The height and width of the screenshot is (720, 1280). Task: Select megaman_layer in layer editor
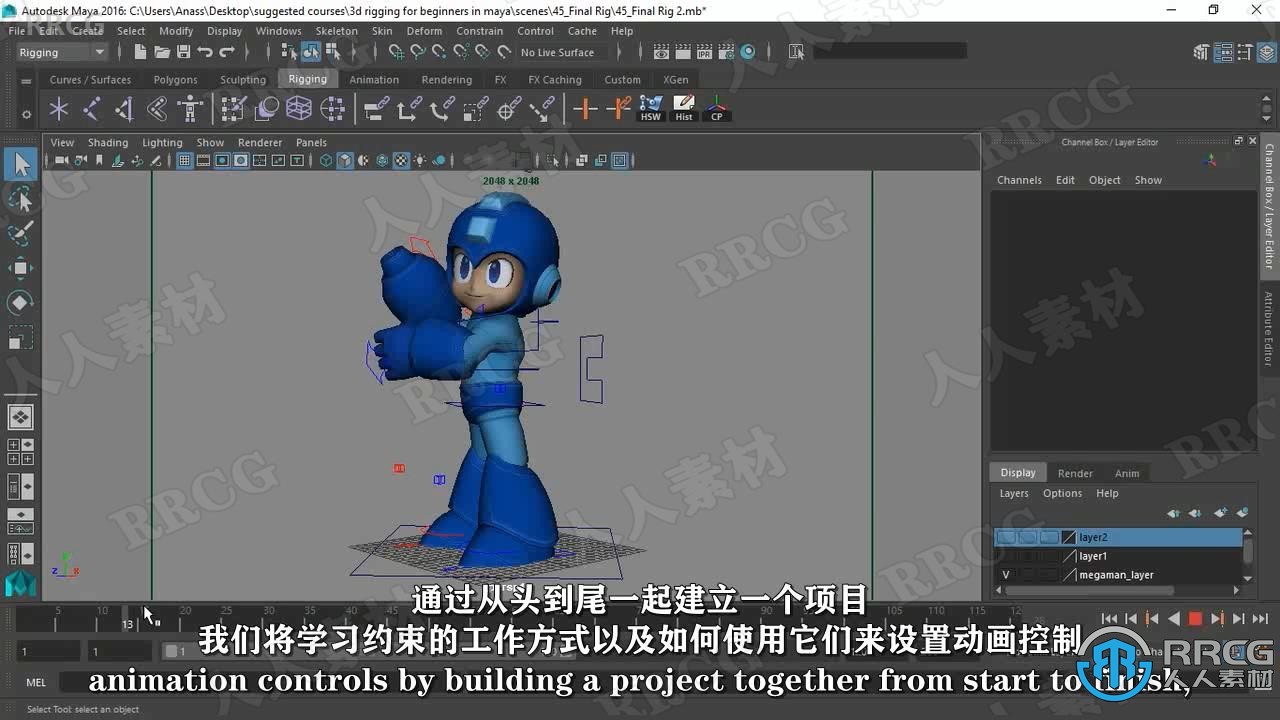coord(1118,575)
